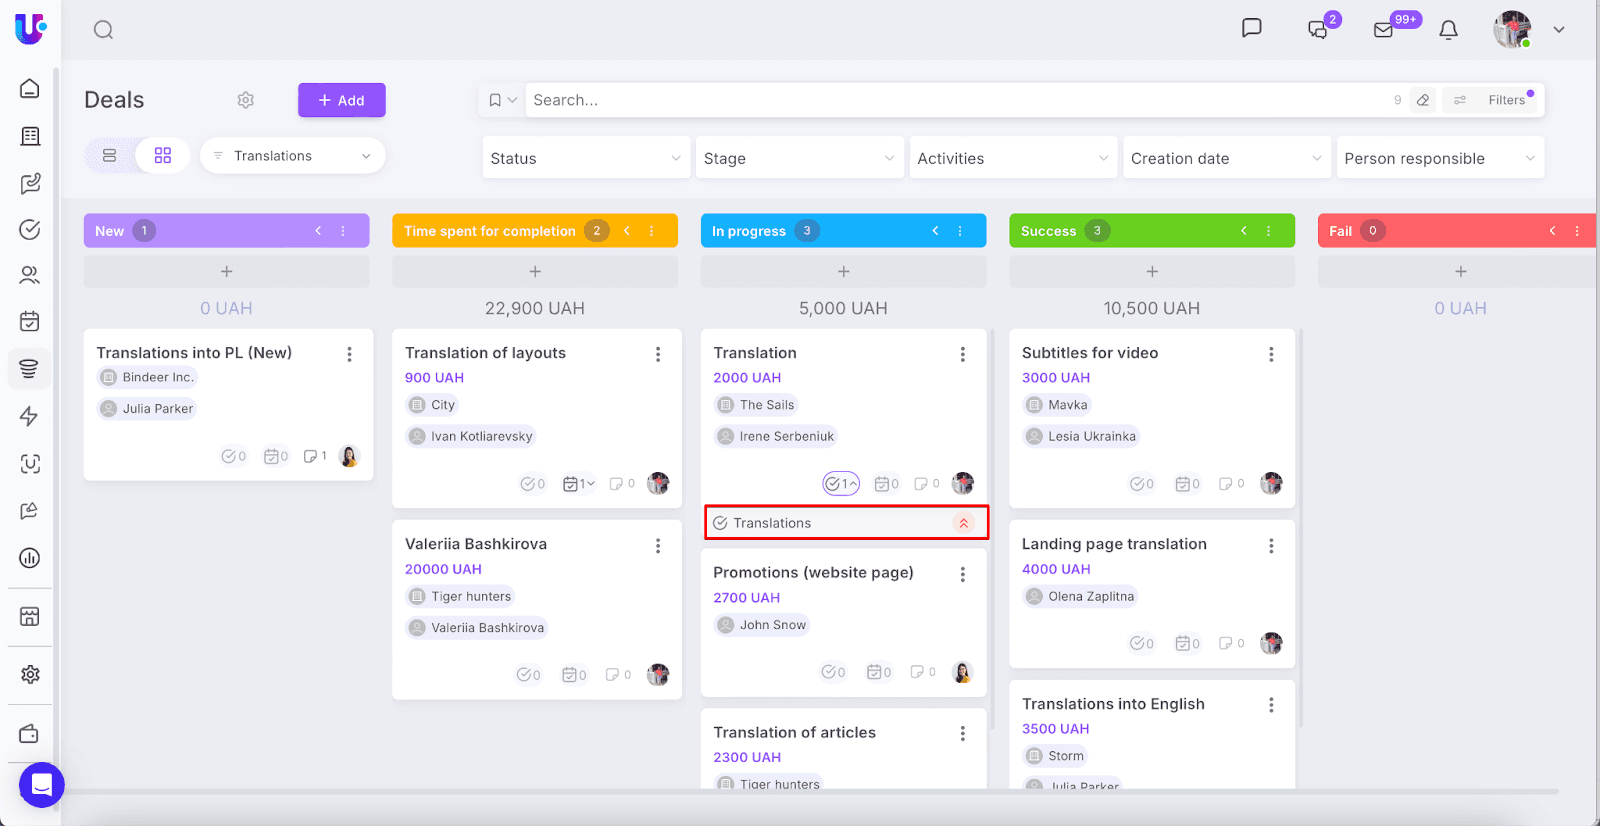Expand the Person responsible dropdown
The width and height of the screenshot is (1600, 826).
coord(1439,158)
